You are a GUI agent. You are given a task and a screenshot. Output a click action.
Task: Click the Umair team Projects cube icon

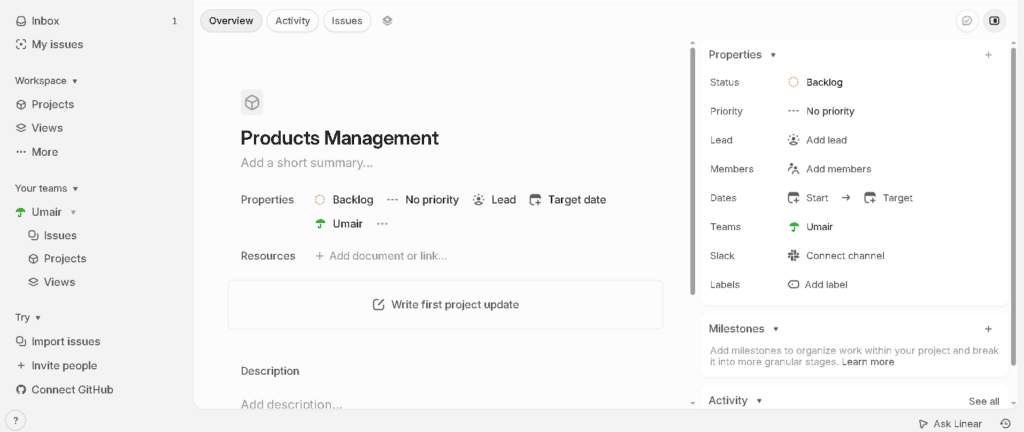33,258
